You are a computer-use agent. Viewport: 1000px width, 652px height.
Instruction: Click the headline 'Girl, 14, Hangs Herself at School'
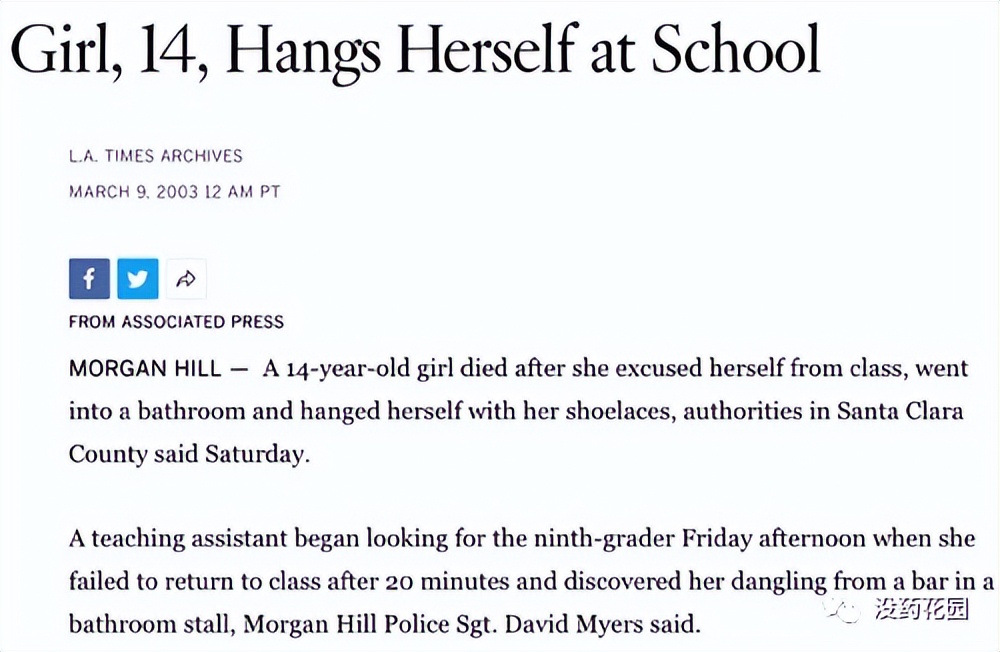point(415,49)
